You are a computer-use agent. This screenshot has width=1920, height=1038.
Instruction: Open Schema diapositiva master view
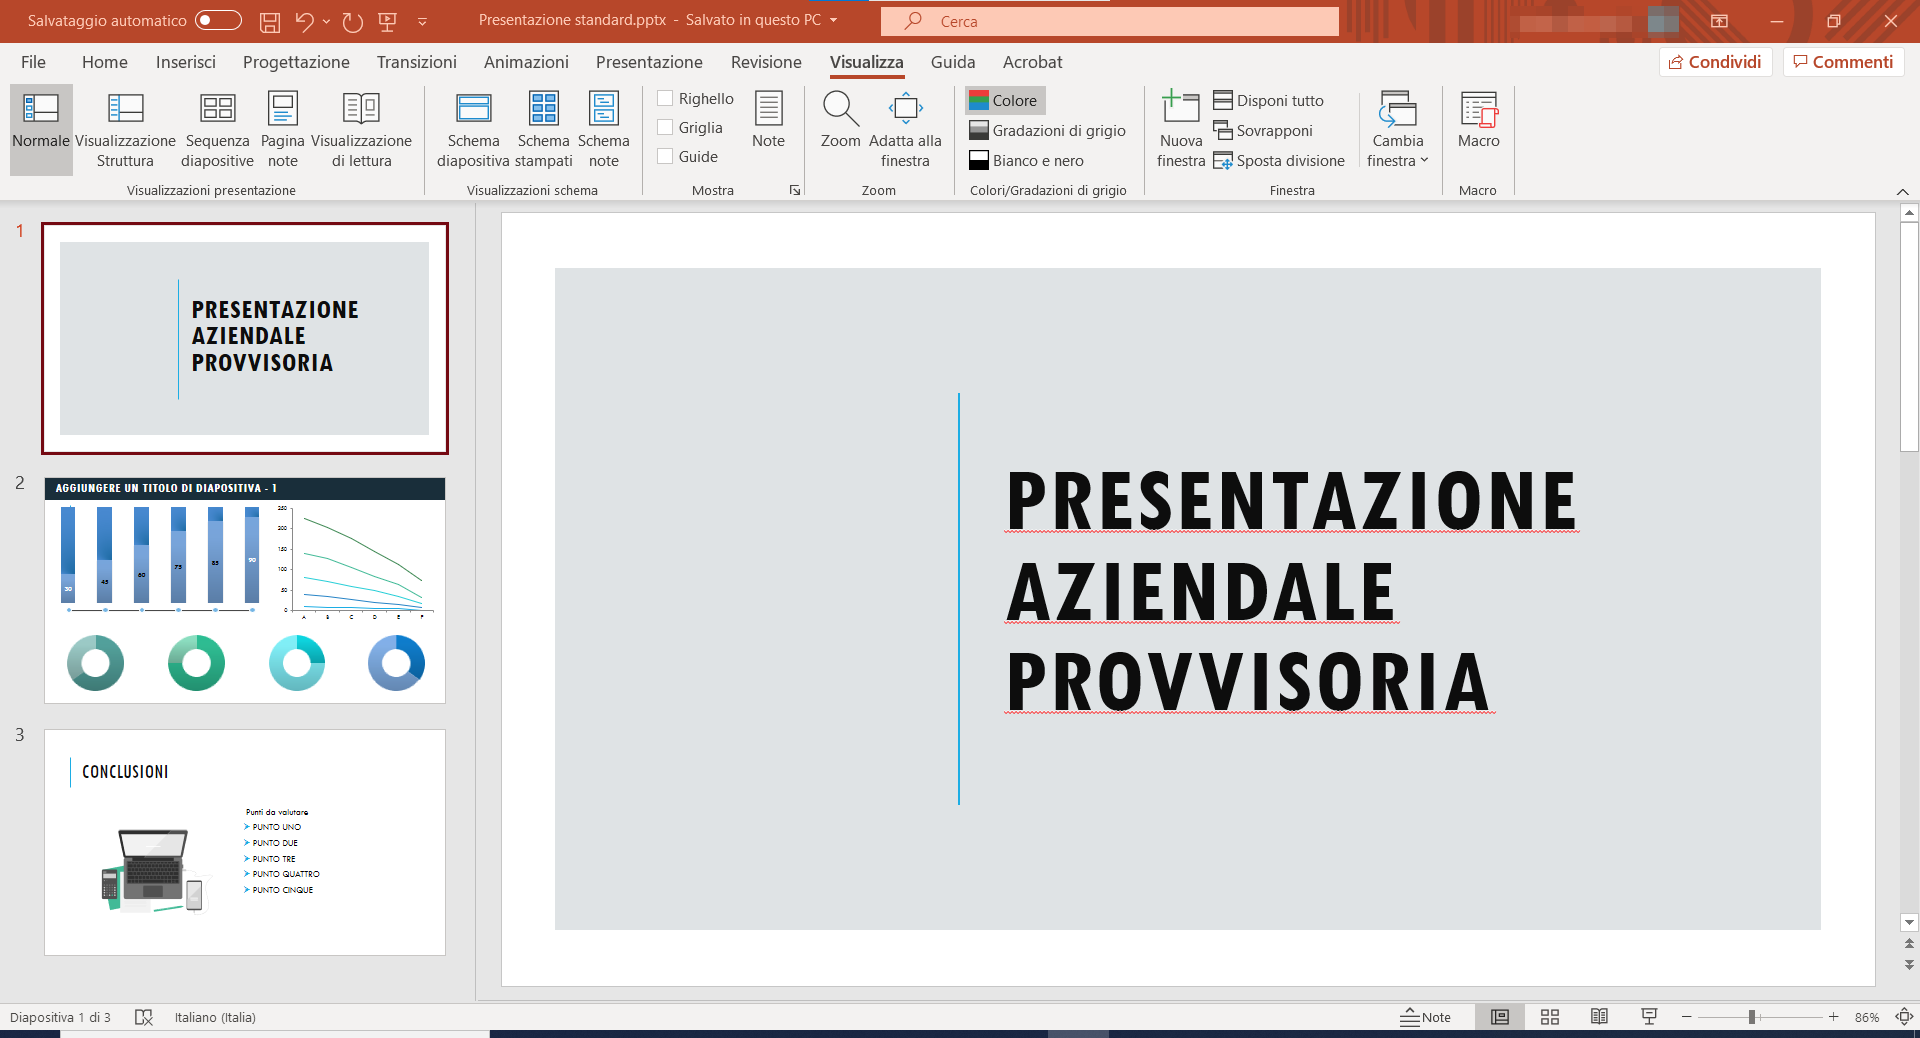[x=473, y=130]
